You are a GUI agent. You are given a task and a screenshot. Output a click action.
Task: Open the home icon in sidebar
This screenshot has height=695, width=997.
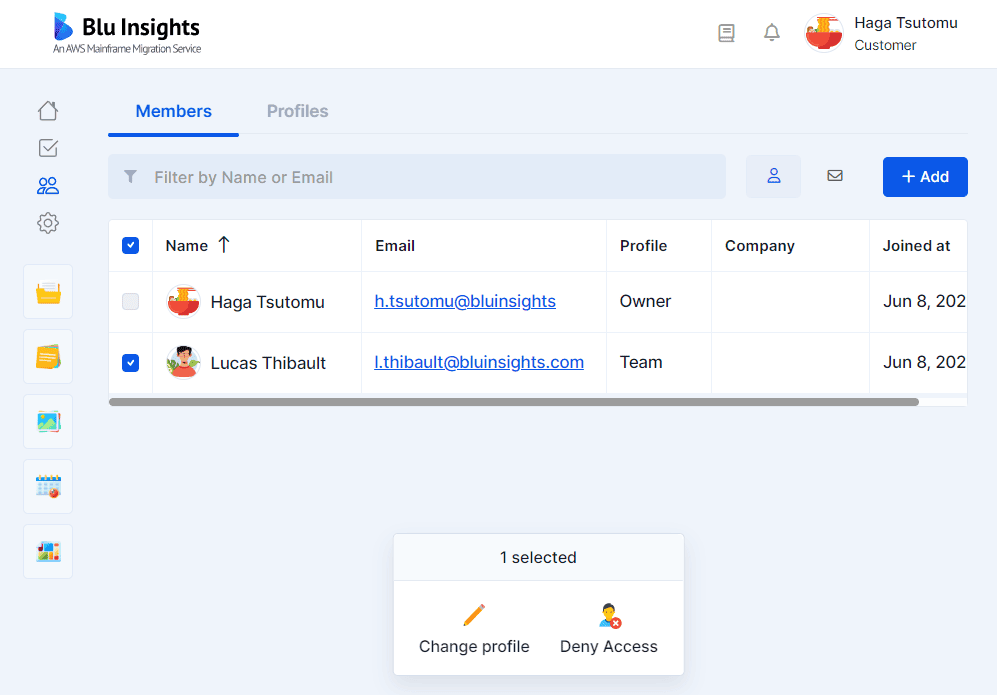click(x=48, y=111)
